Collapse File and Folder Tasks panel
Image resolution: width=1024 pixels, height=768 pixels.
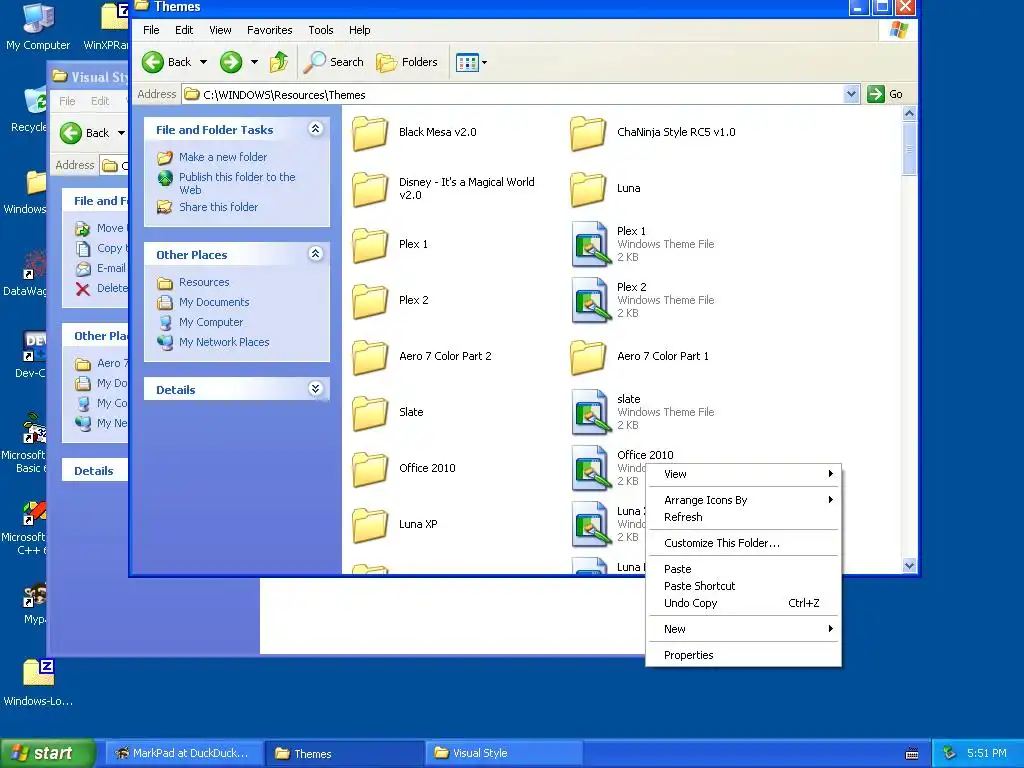click(315, 129)
